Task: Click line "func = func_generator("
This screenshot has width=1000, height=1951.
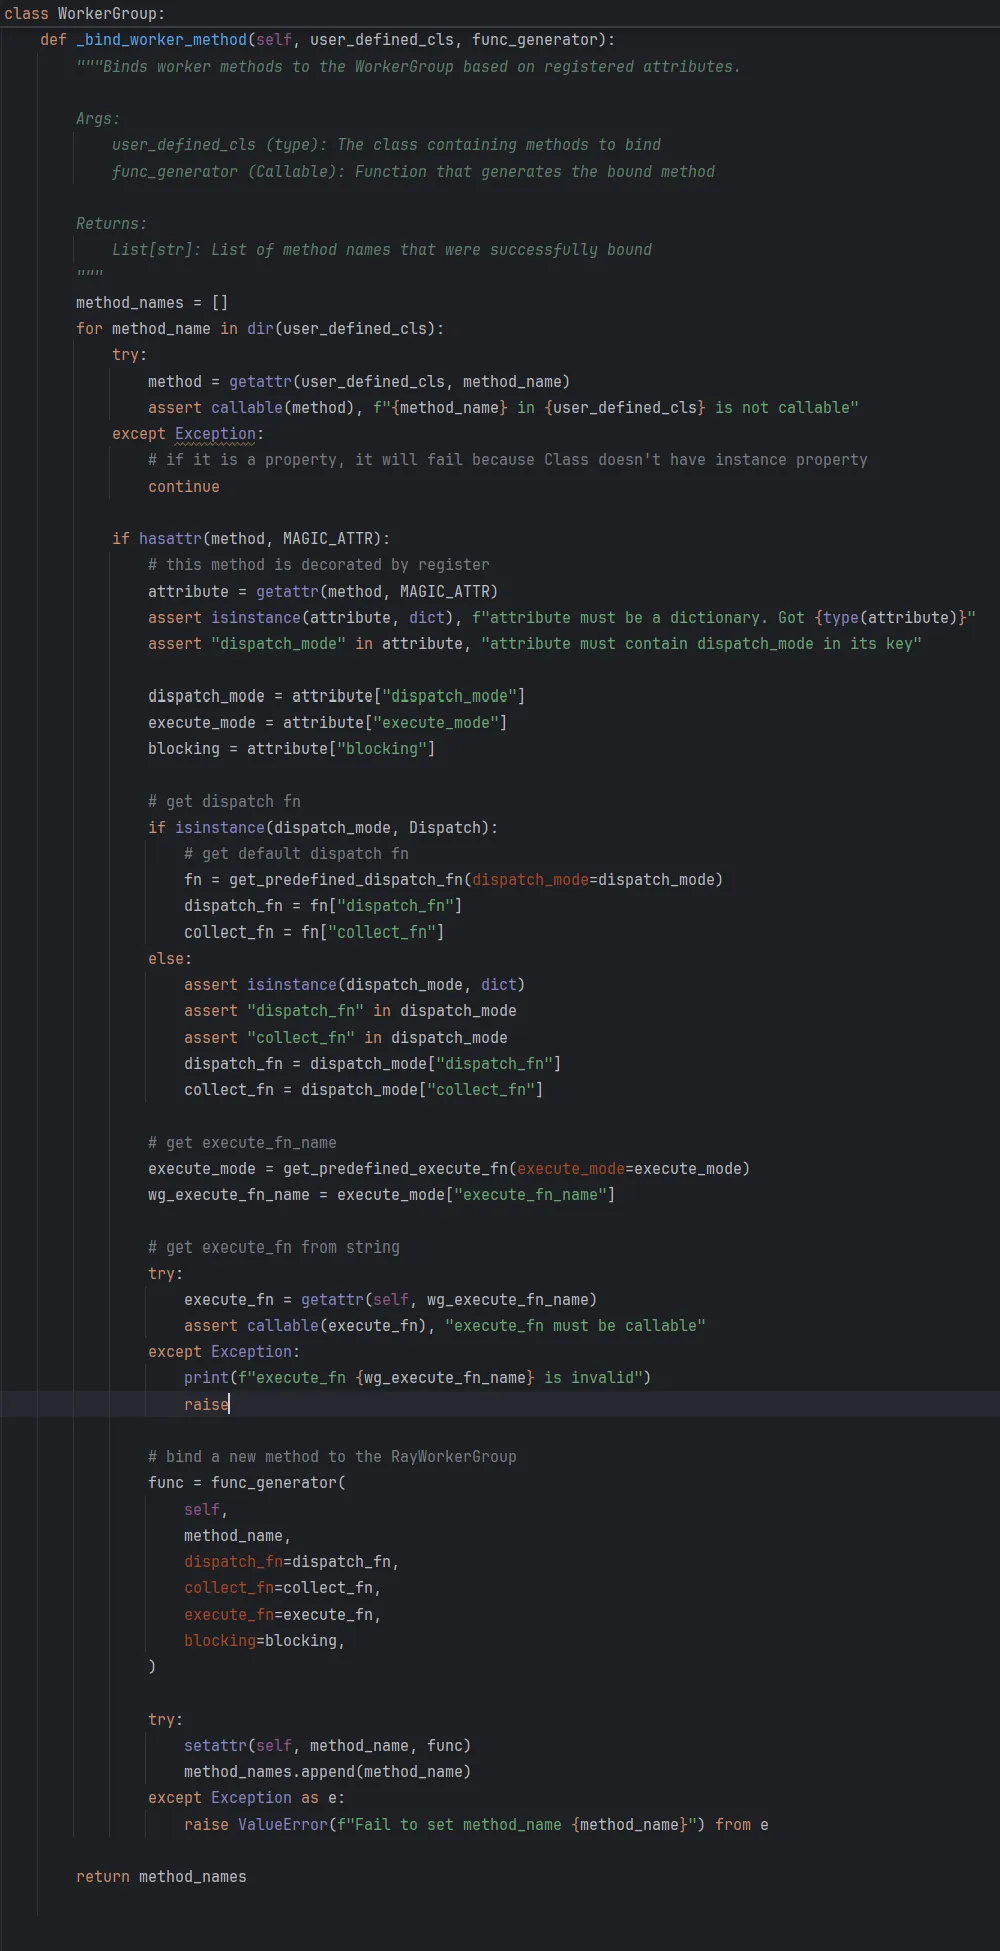Action: click(247, 1482)
